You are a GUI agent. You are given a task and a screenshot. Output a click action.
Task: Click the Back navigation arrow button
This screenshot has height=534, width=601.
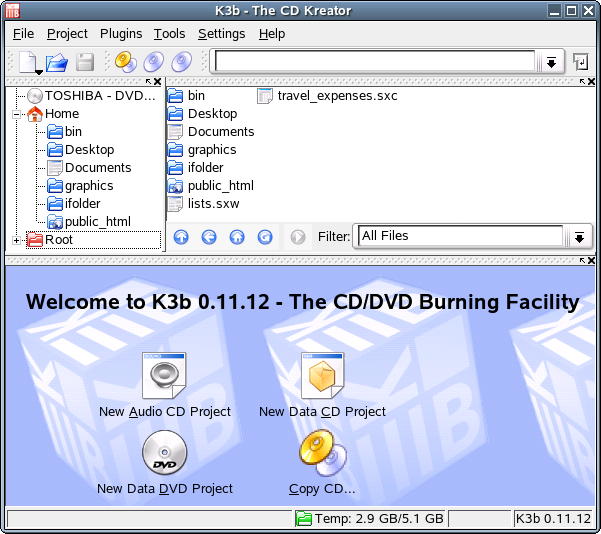coord(209,237)
